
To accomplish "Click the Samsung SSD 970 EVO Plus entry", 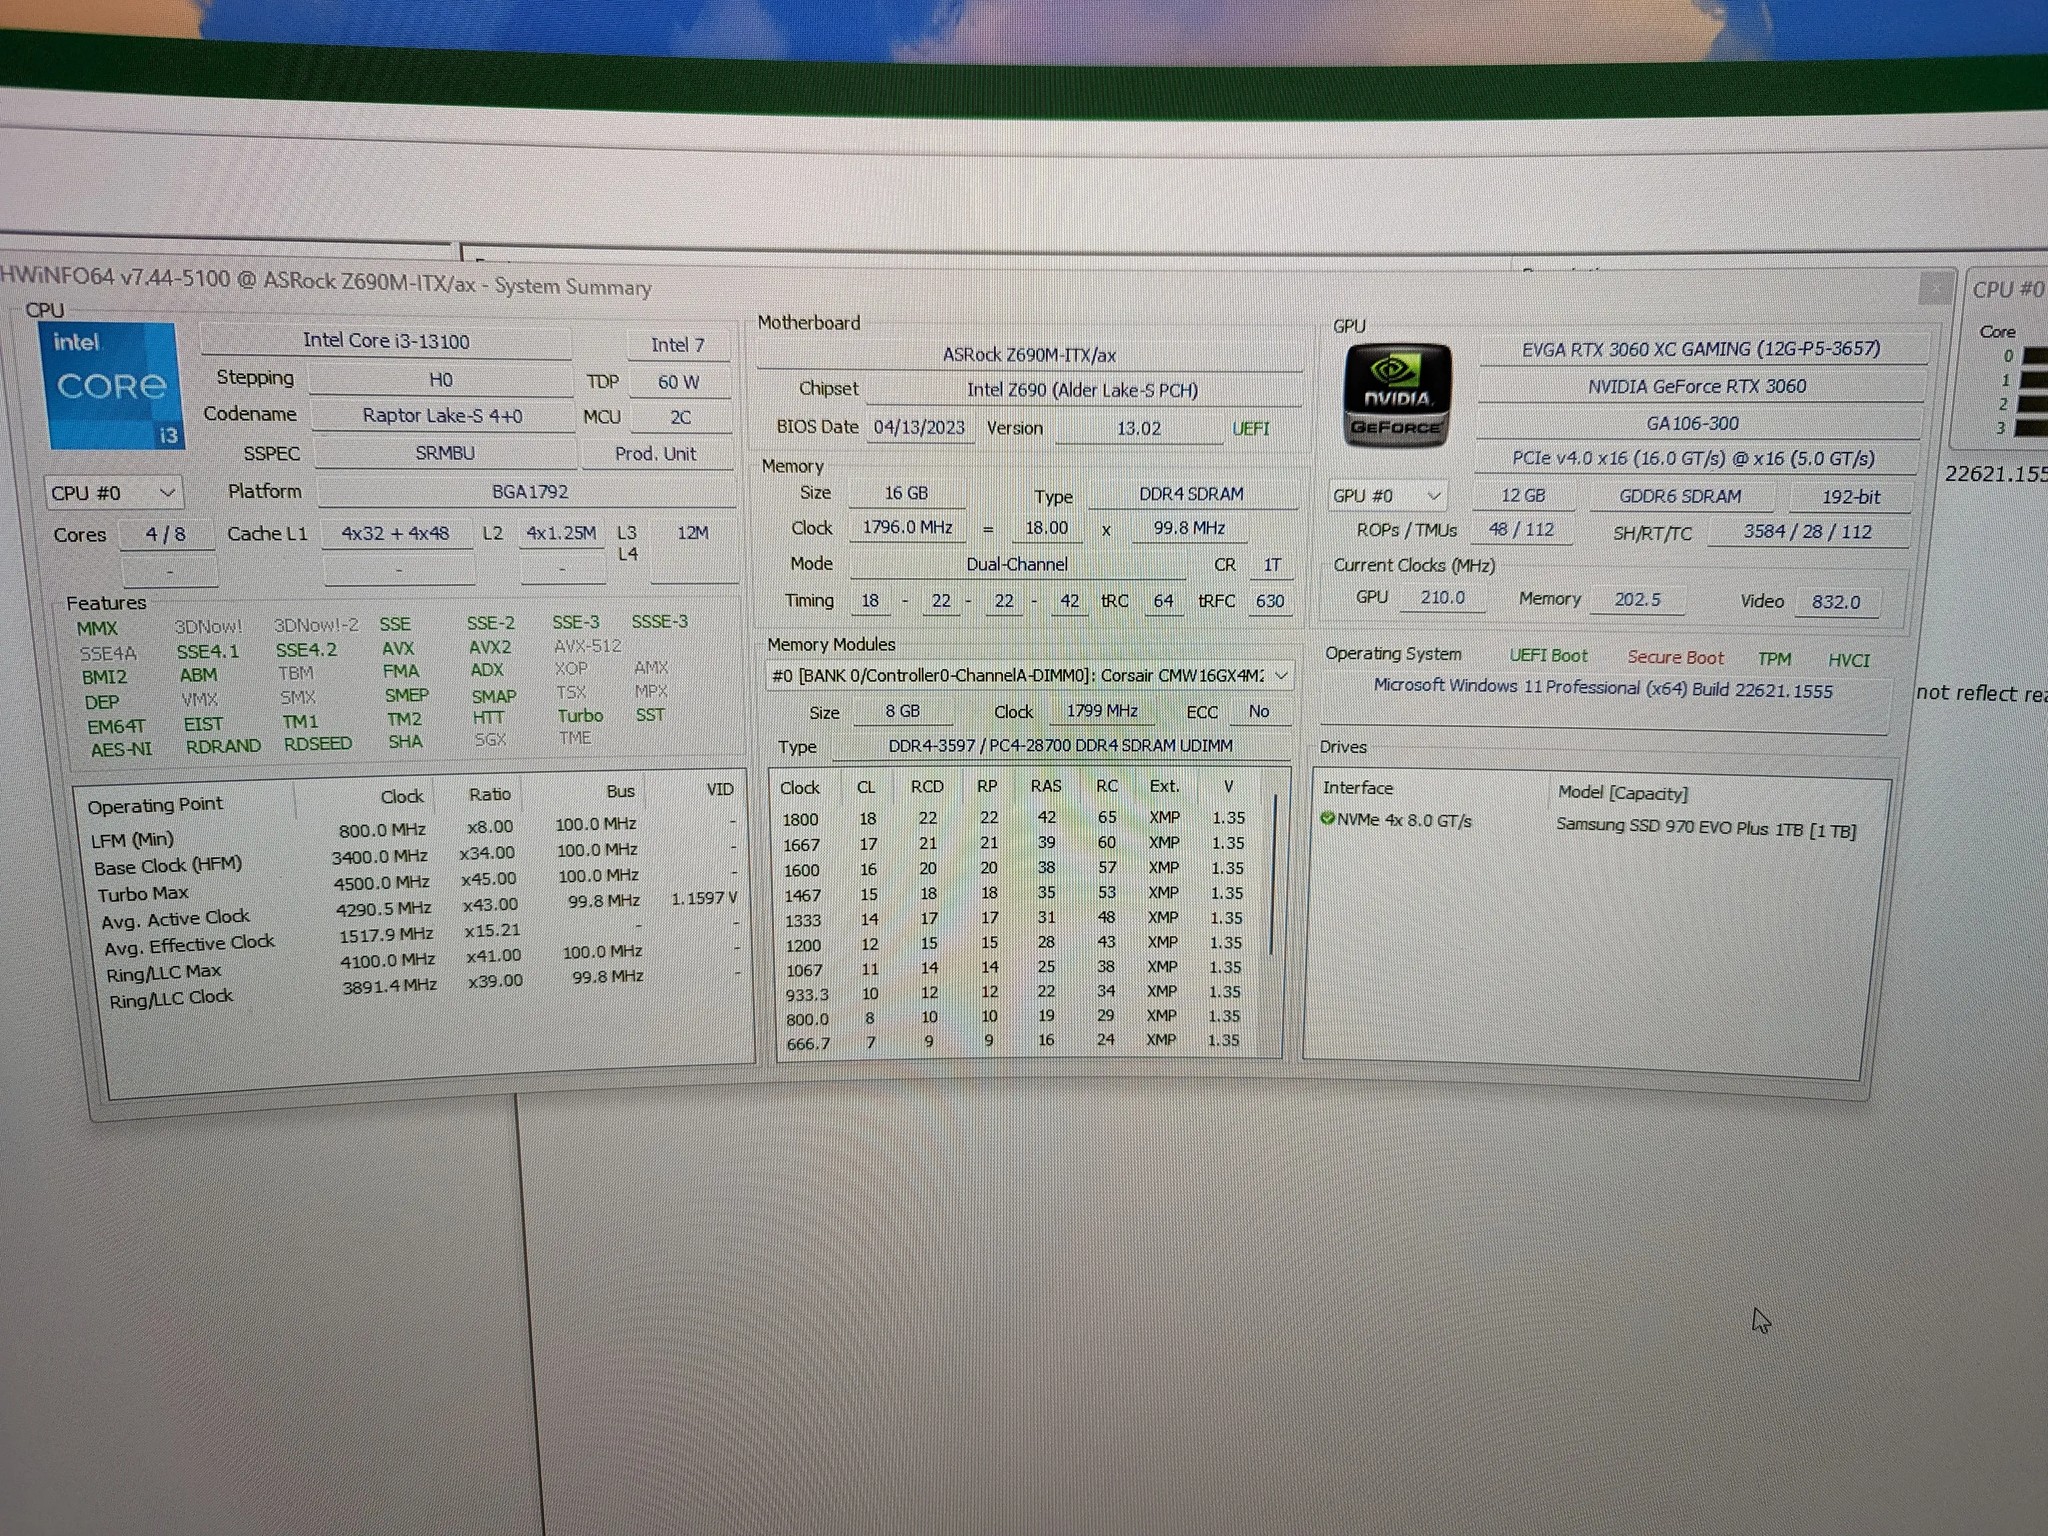I will [1706, 829].
